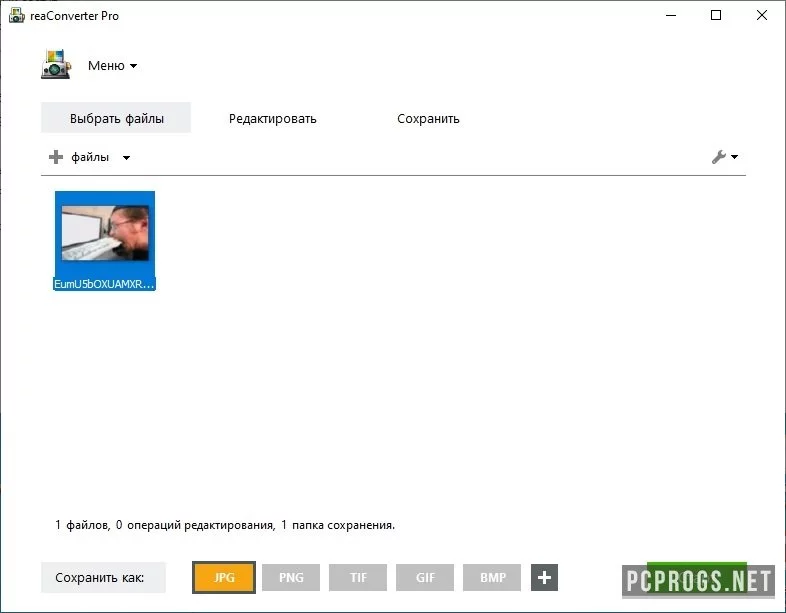Maximize the reaConverter Pro window
This screenshot has width=786, height=613.
click(716, 16)
